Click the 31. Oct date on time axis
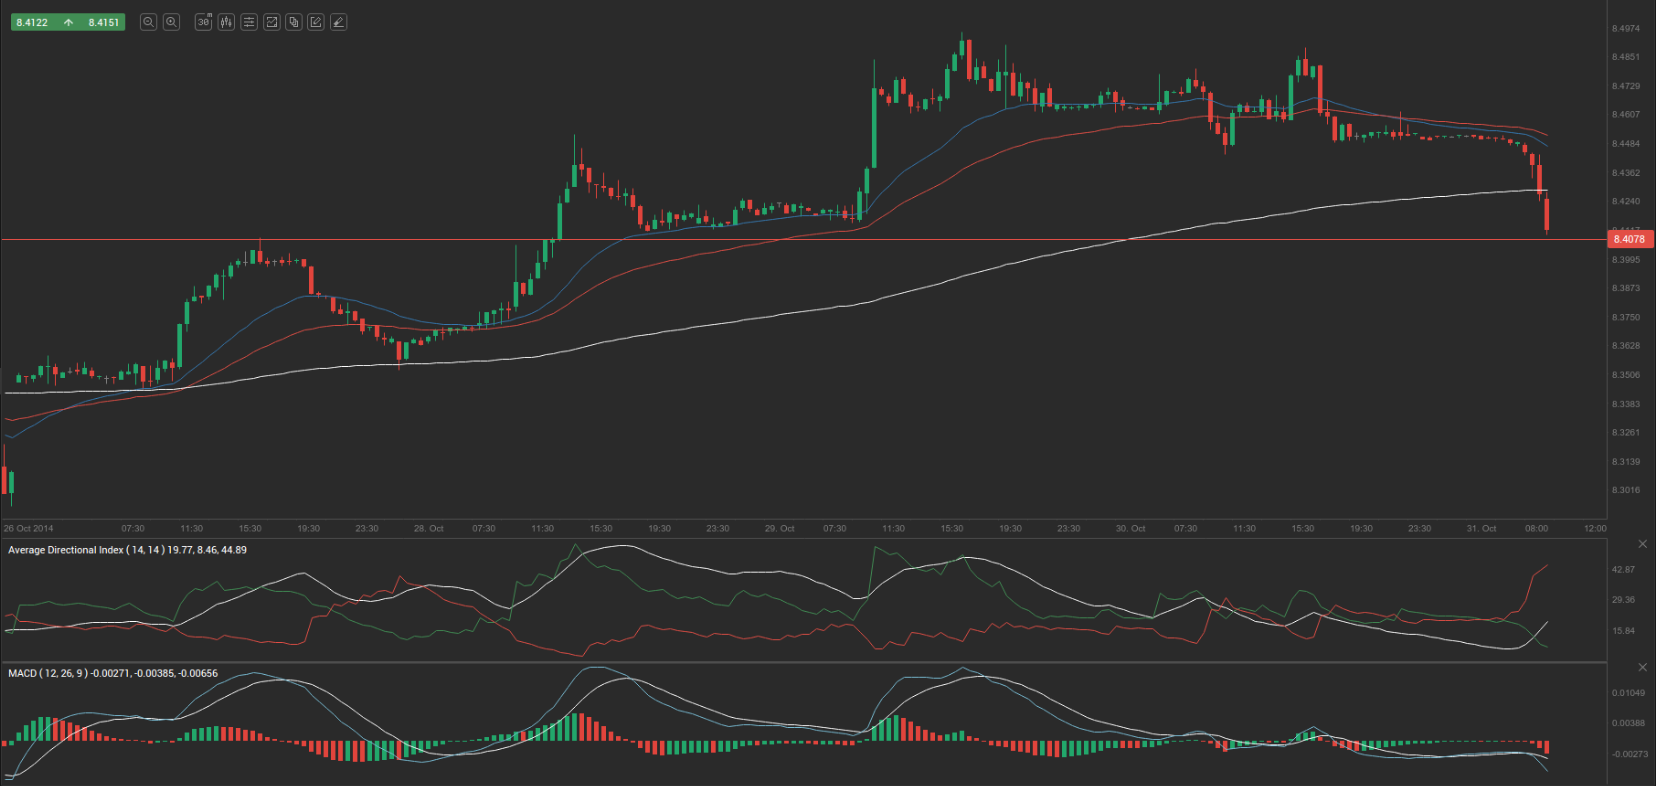 click(1481, 528)
